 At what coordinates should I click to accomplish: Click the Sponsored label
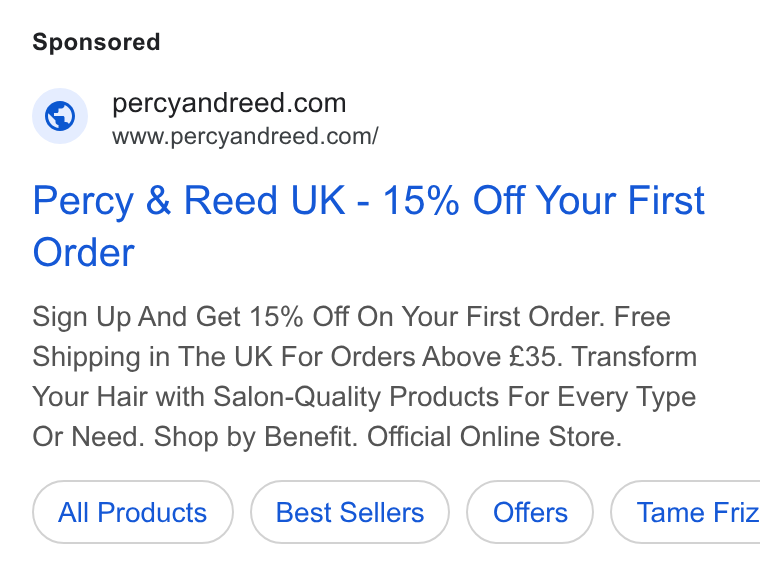click(96, 42)
